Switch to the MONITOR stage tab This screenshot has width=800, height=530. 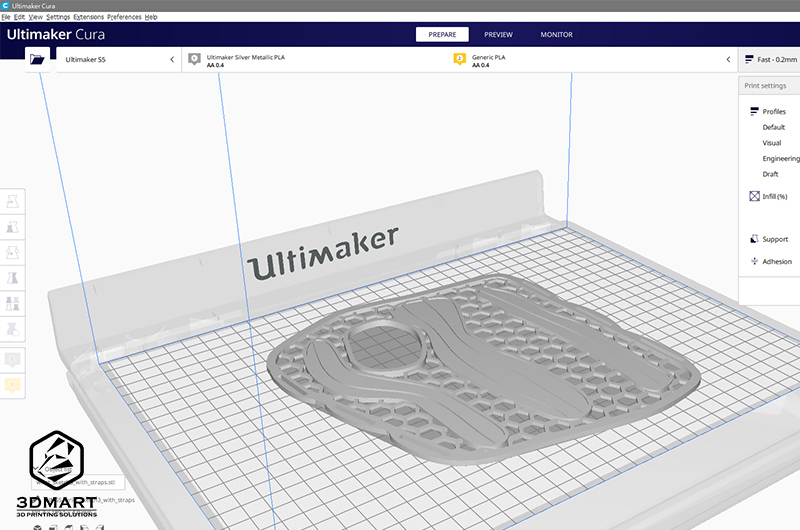point(556,34)
